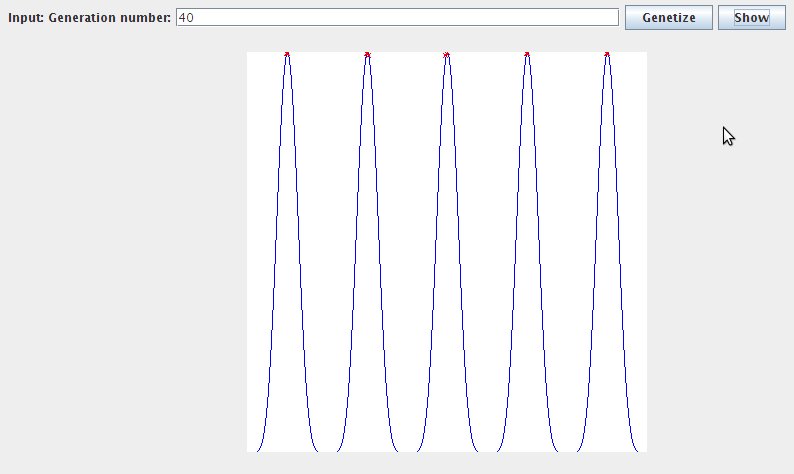This screenshot has width=794, height=474.
Task: Select the middle red marker at the third peak
Action: 447,54
